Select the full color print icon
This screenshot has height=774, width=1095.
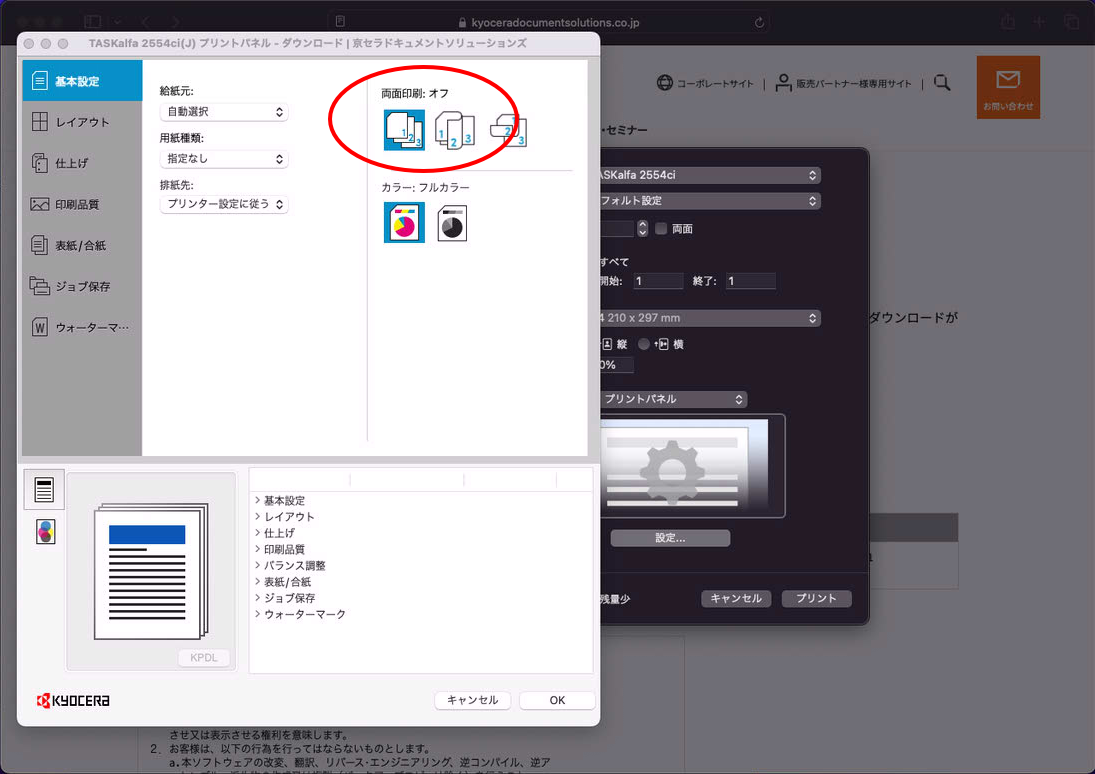(404, 222)
